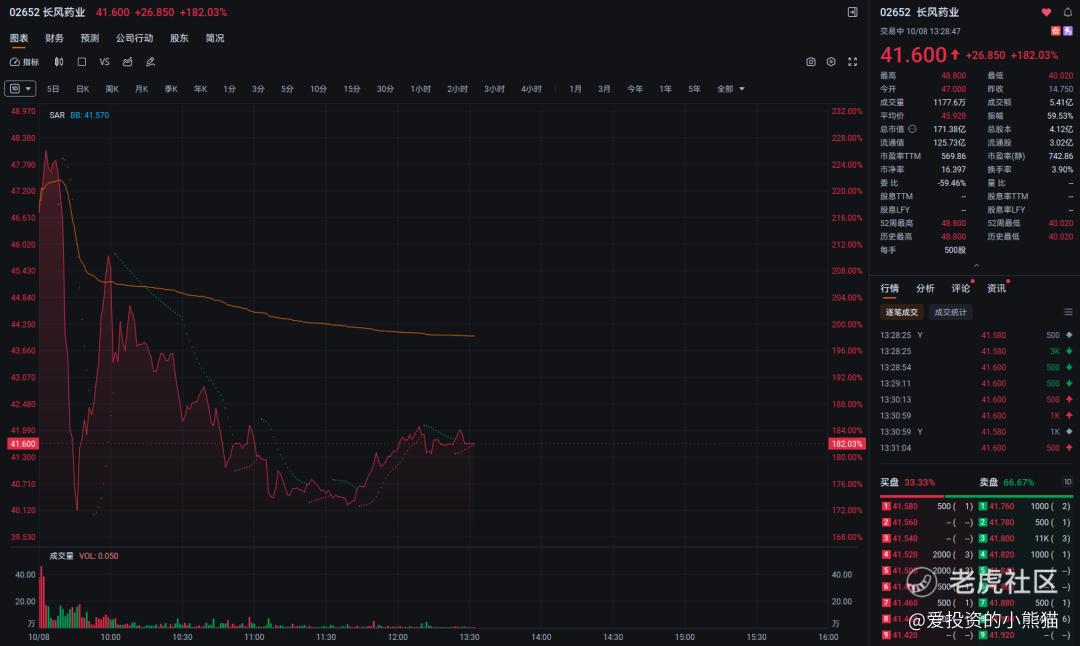Select the 年K interval
Viewport: 1080px width, 646px height.
click(200, 89)
